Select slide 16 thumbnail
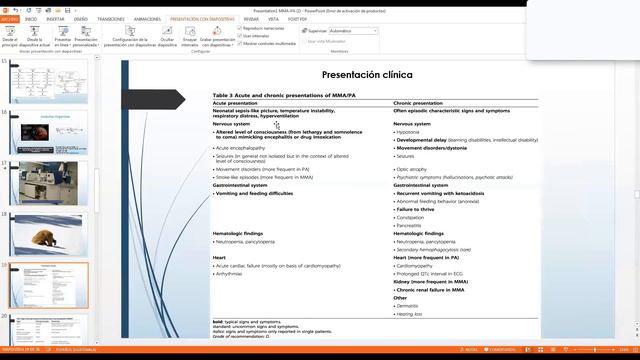Image resolution: width=640 pixels, height=360 pixels. tap(49, 132)
